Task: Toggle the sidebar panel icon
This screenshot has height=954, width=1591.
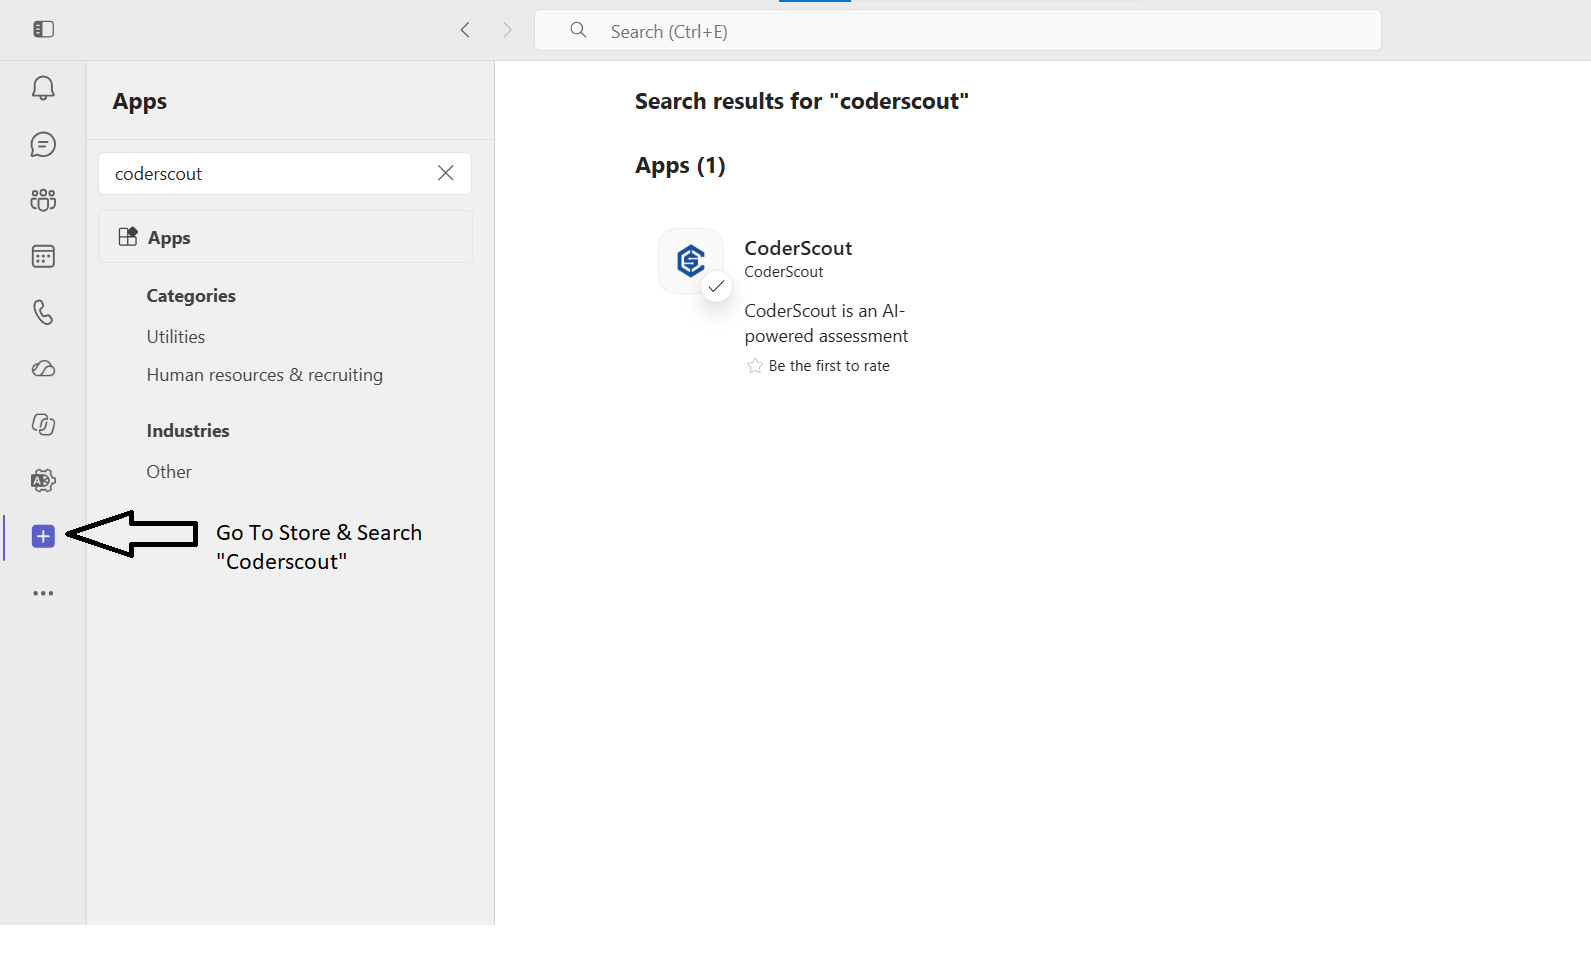Action: tap(43, 29)
